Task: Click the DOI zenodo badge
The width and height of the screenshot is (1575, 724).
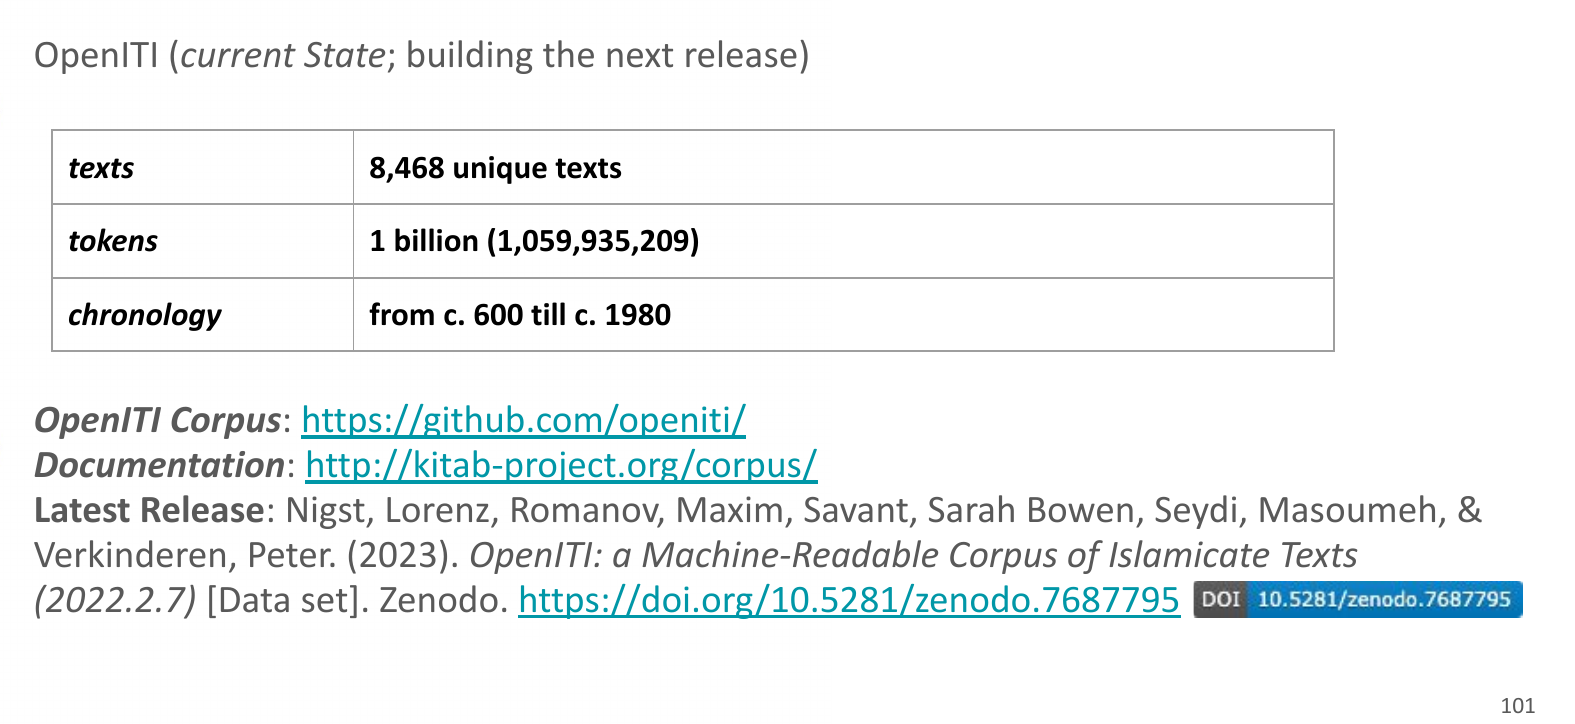Action: coord(1357,599)
